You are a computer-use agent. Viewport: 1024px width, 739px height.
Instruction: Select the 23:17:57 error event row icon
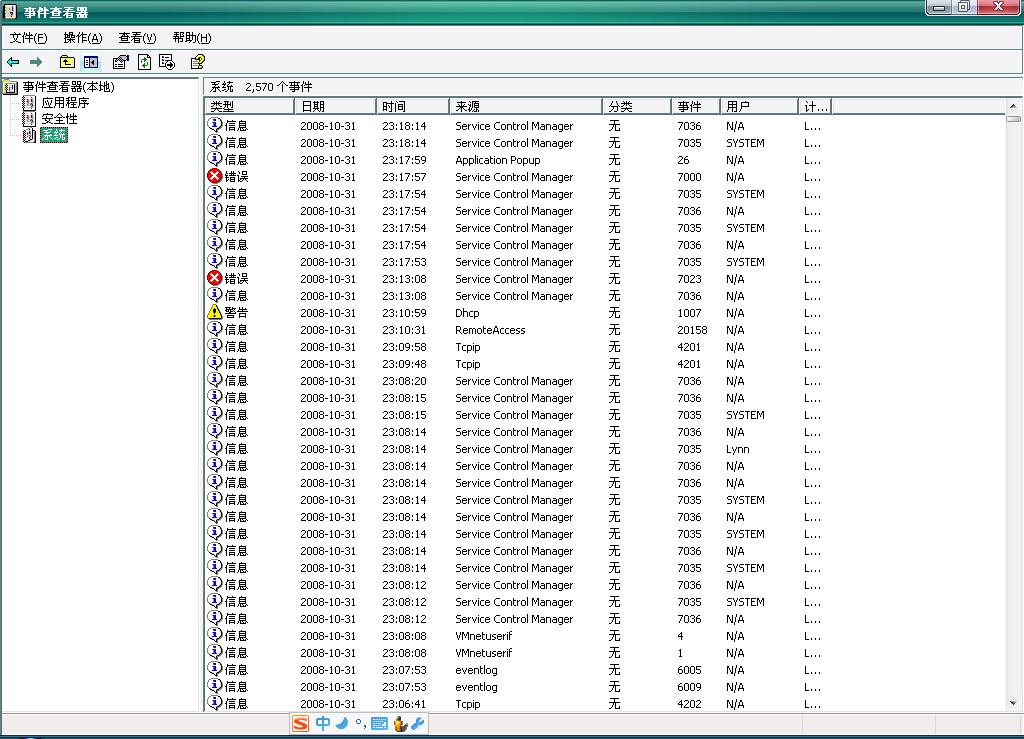[215, 177]
